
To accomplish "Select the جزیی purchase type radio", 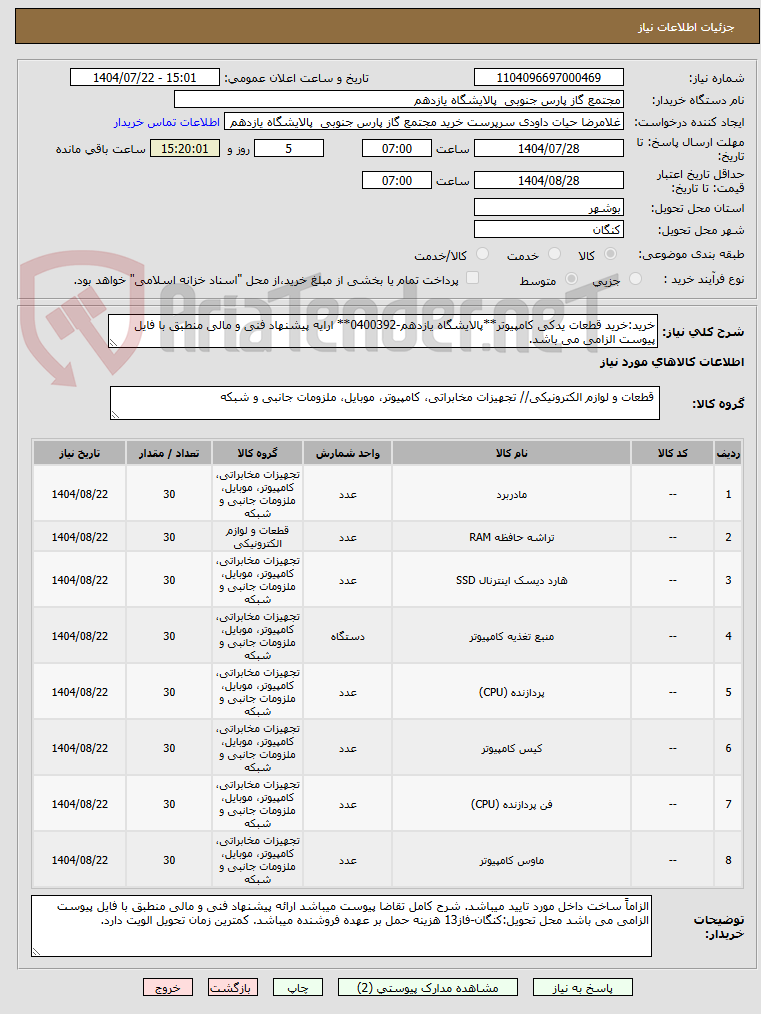I will (636, 279).
